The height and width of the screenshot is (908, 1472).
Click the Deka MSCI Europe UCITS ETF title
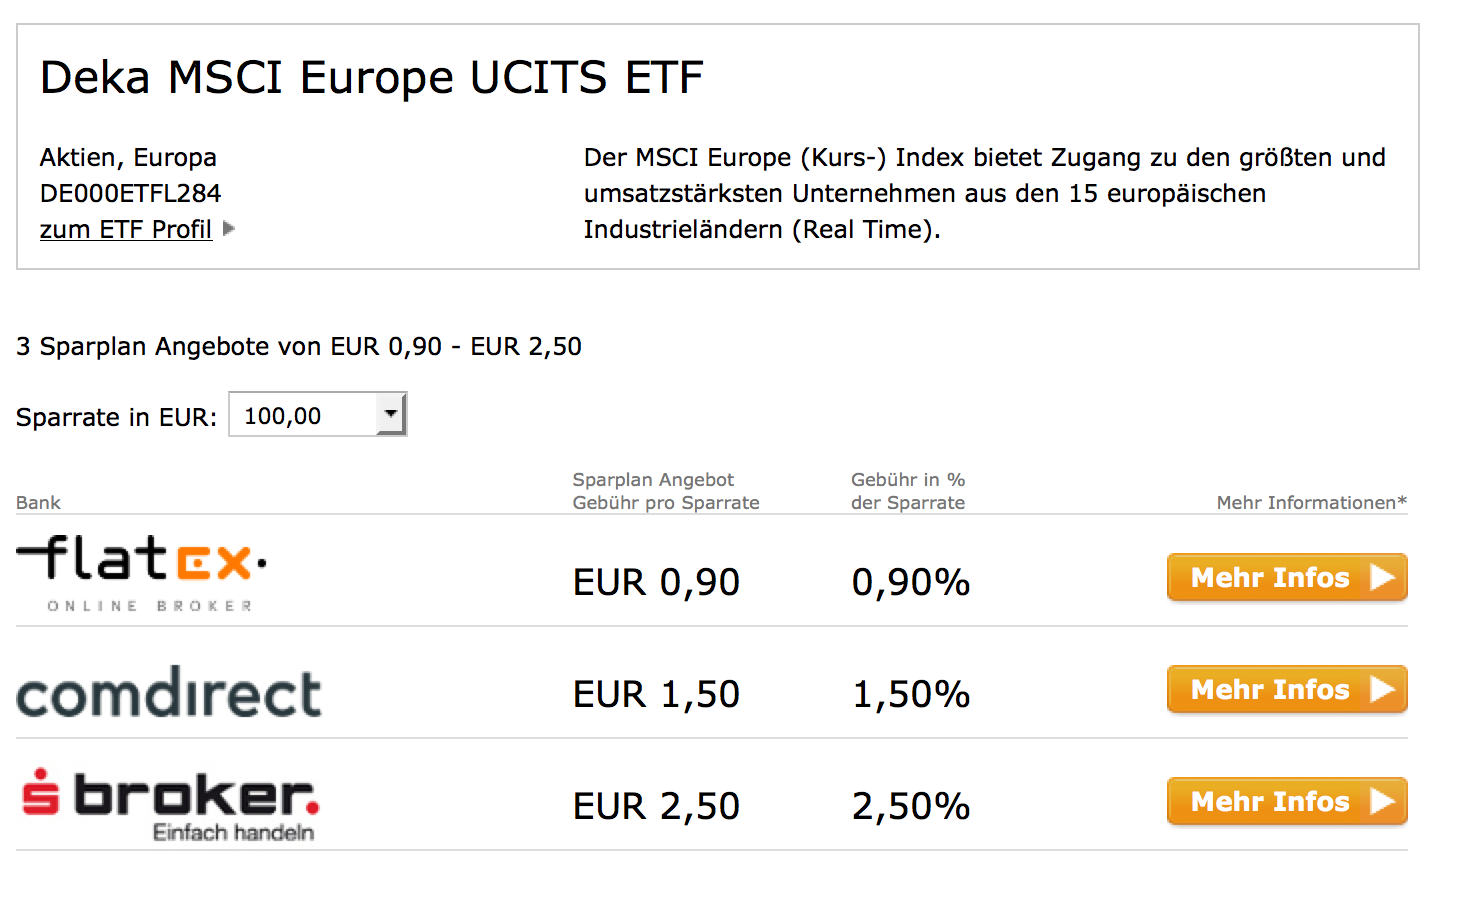372,78
